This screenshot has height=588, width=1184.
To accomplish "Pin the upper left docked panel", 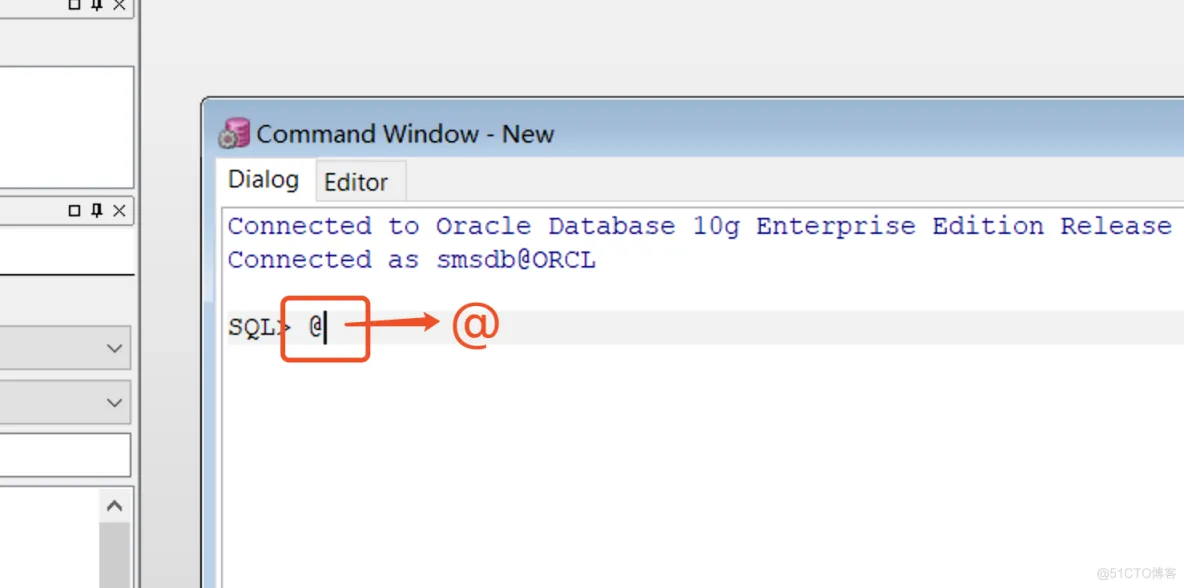I will pos(97,5).
